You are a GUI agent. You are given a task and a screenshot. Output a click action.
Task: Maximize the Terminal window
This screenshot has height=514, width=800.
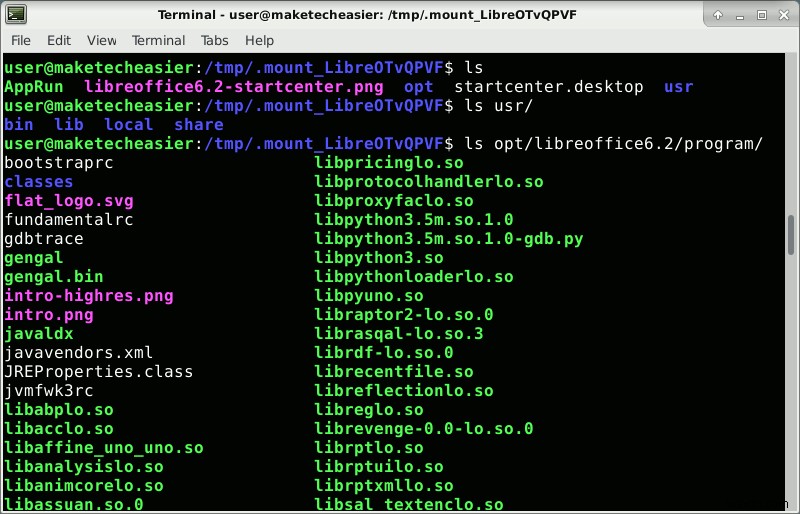tap(762, 15)
